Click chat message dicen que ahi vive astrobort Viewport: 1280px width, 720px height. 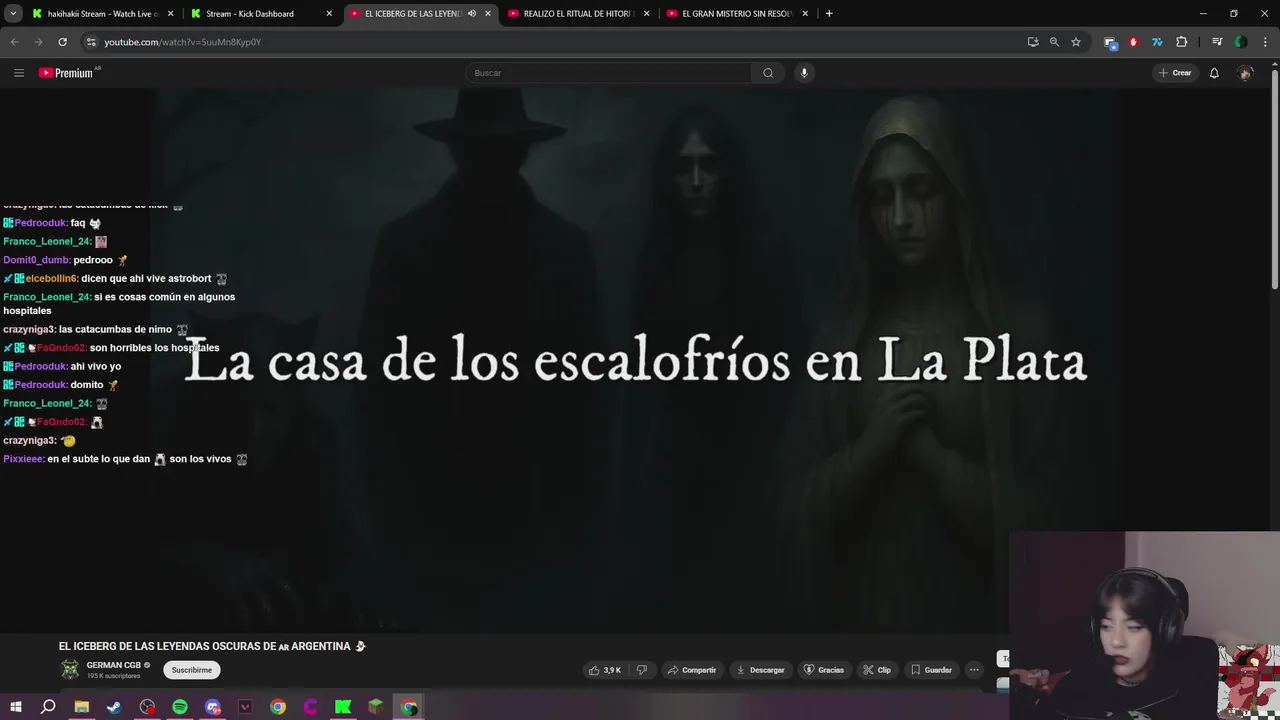click(146, 279)
